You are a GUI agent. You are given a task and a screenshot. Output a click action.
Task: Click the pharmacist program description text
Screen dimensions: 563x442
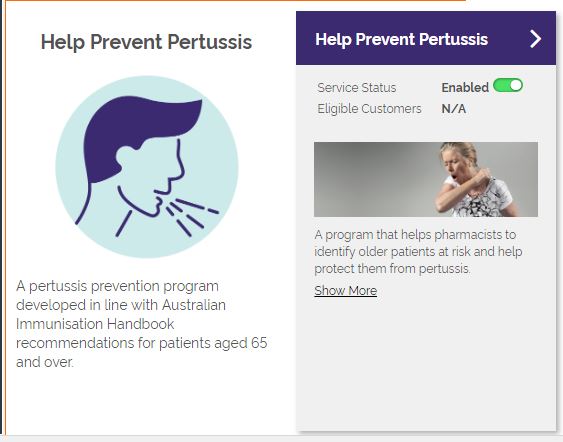[x=418, y=251]
